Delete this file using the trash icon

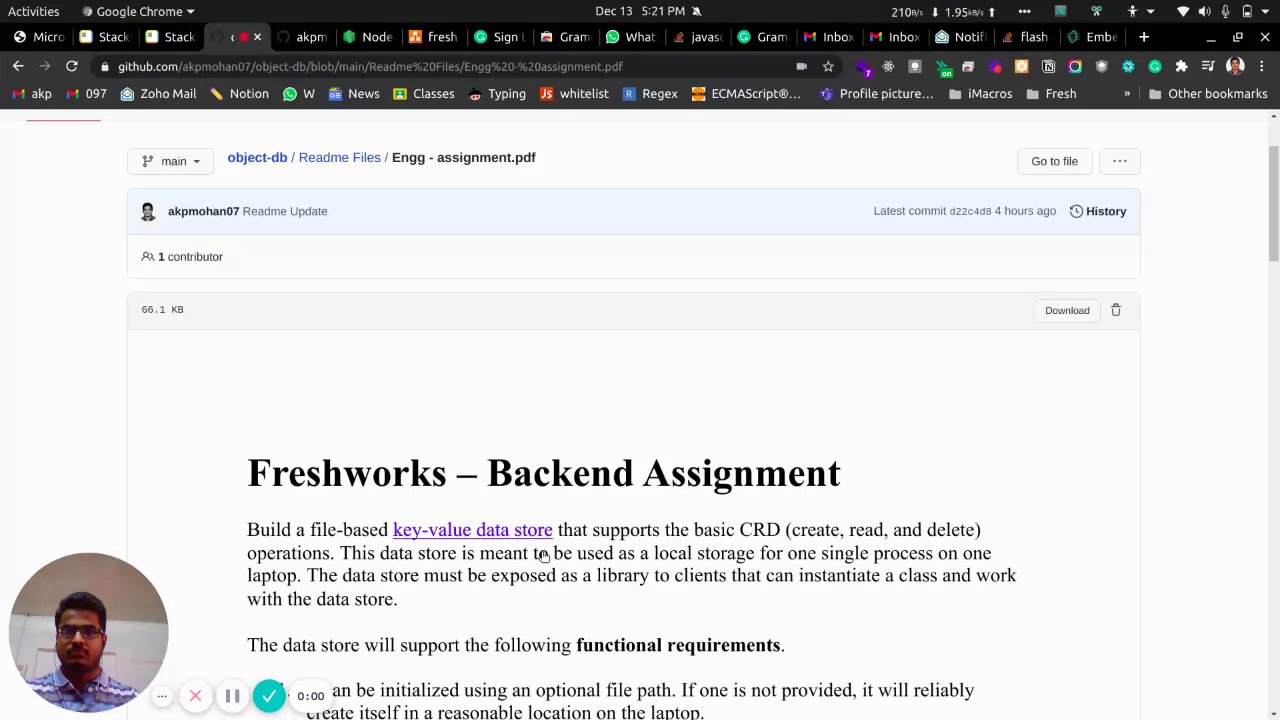(1116, 310)
